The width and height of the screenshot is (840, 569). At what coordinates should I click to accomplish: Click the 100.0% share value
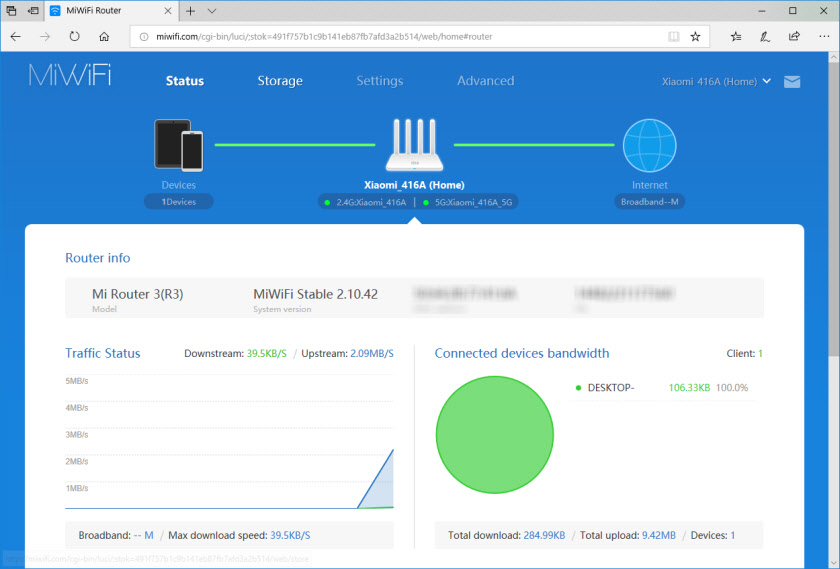coord(732,387)
